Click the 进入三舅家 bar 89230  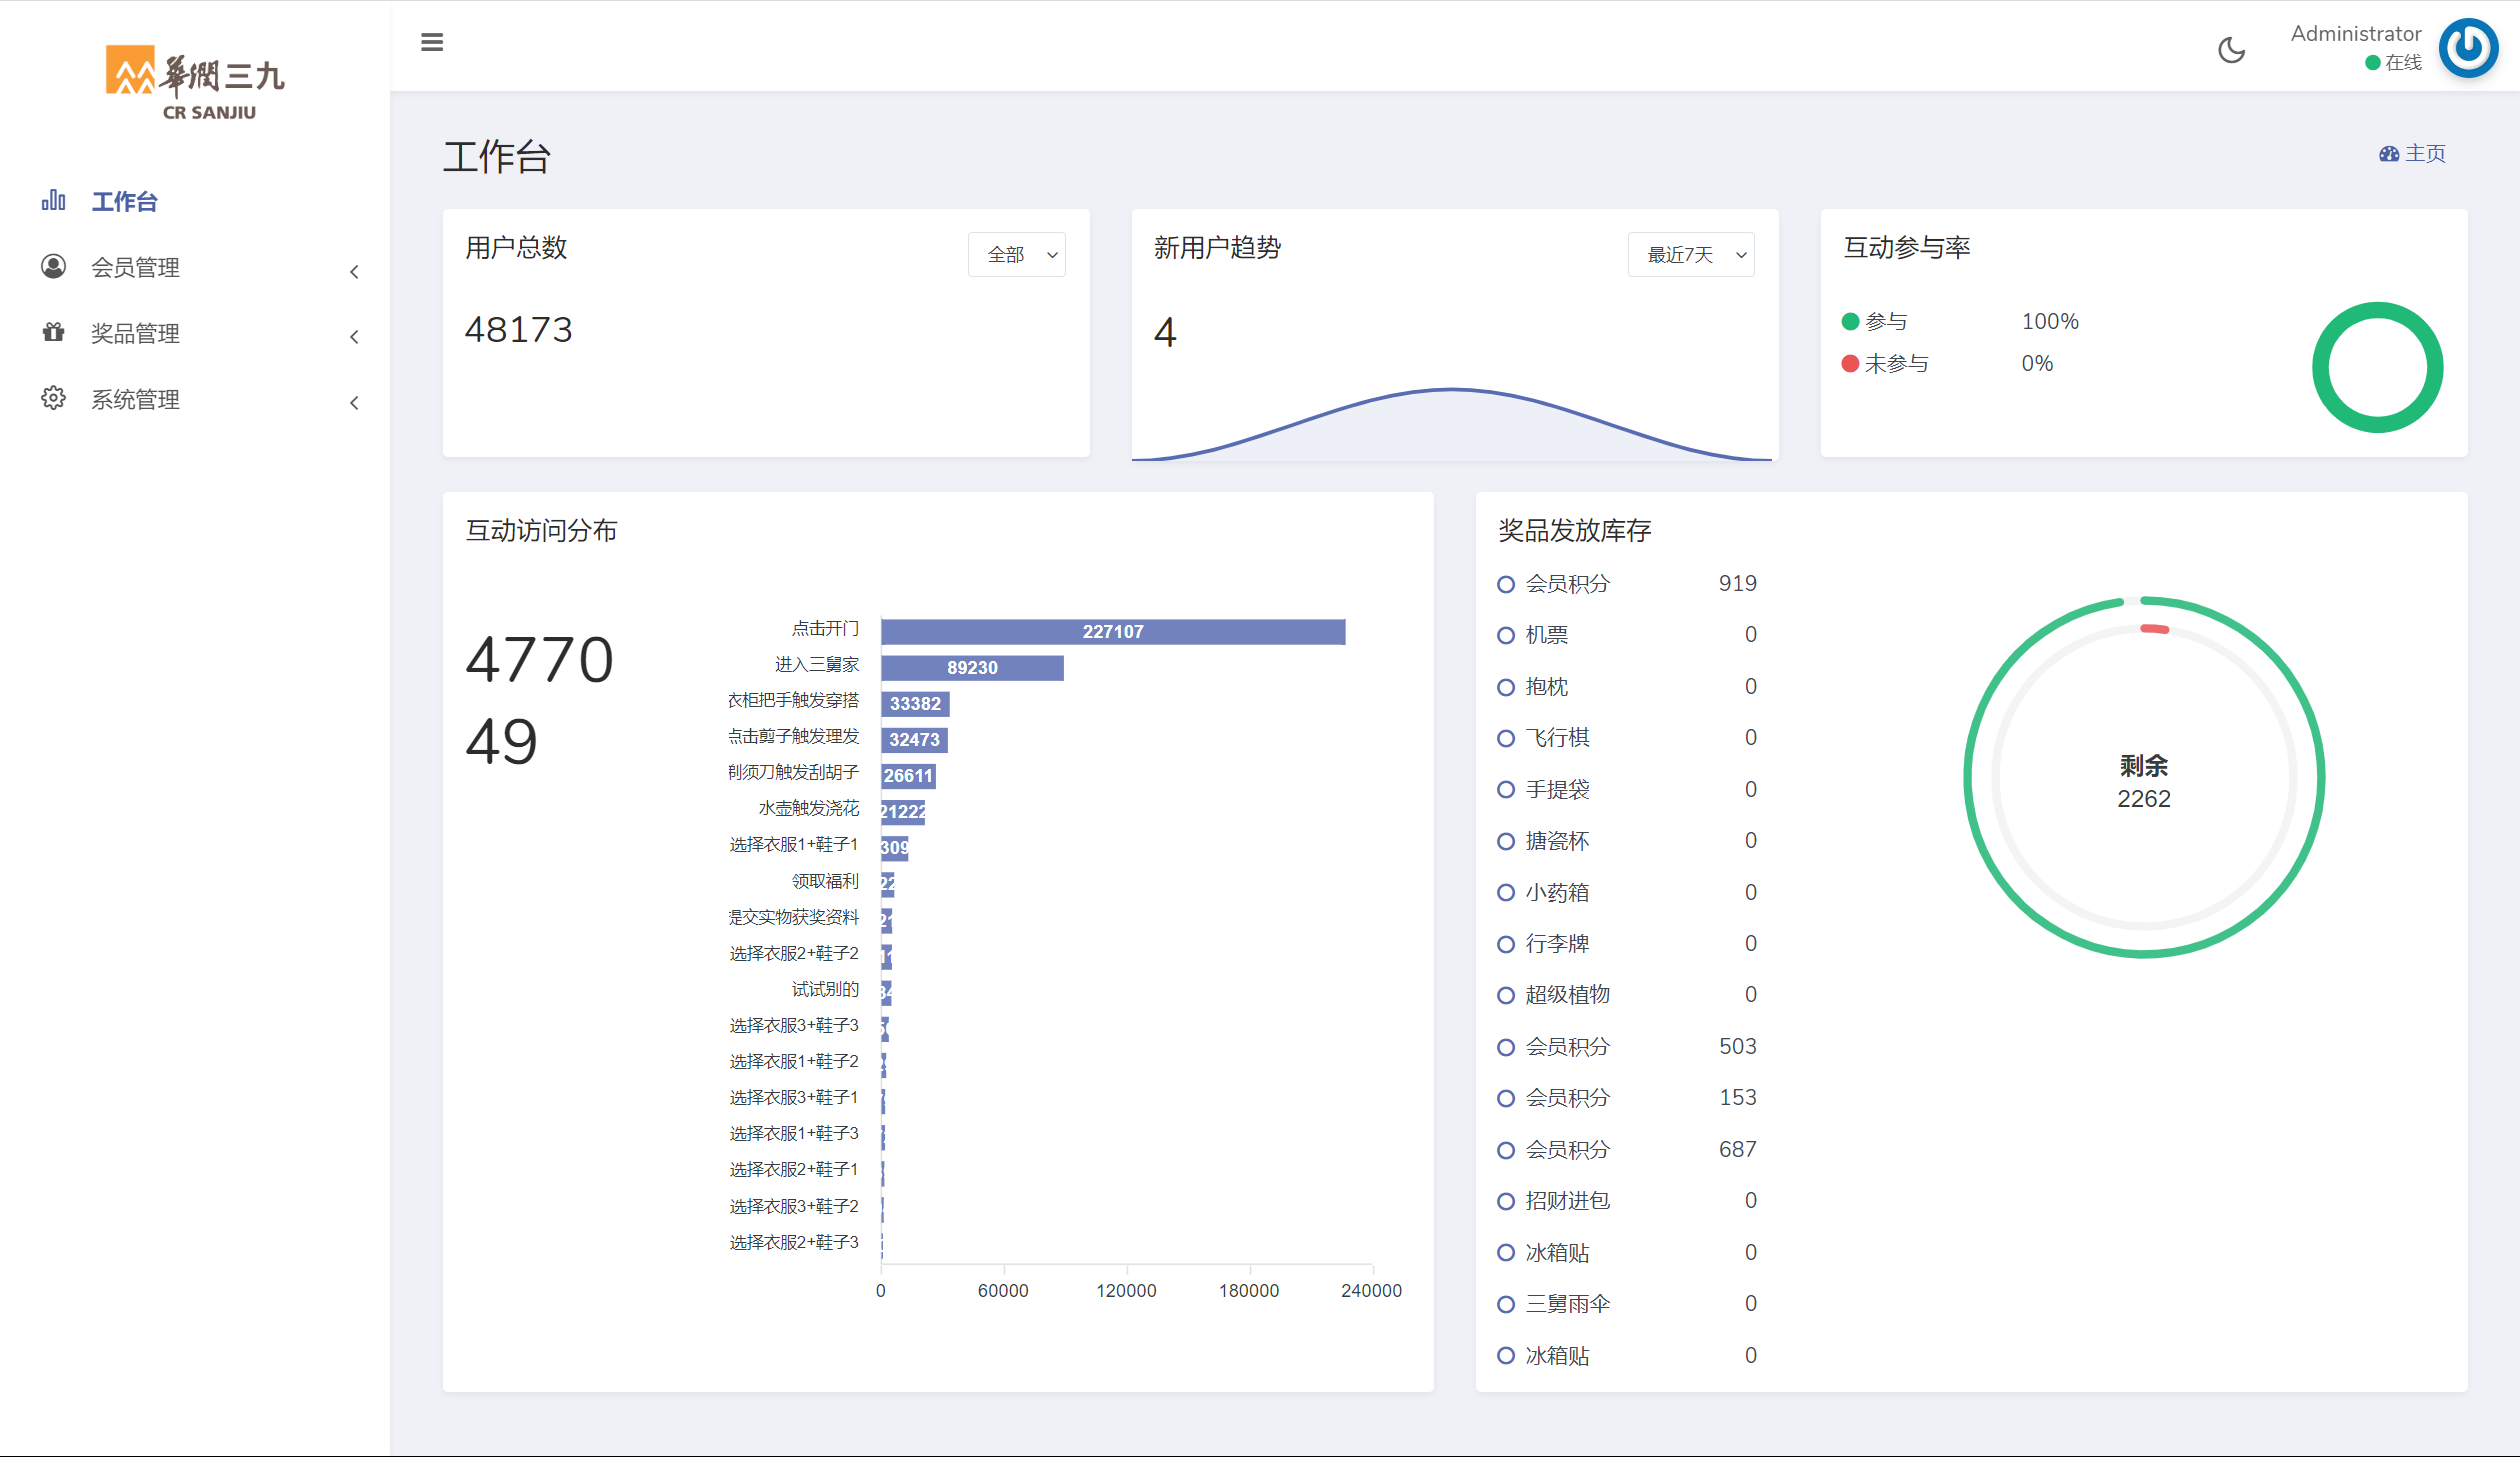coord(972,668)
